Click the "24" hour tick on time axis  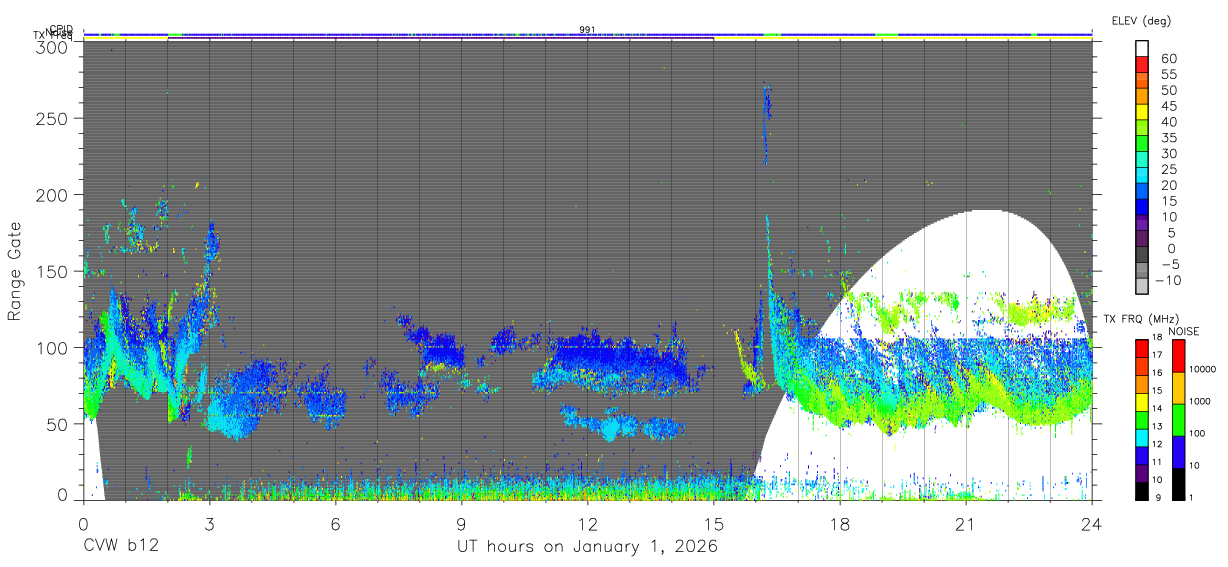(1091, 523)
